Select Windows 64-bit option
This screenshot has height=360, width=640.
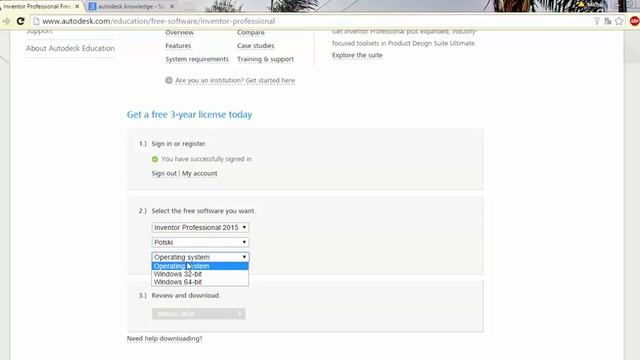[200, 282]
